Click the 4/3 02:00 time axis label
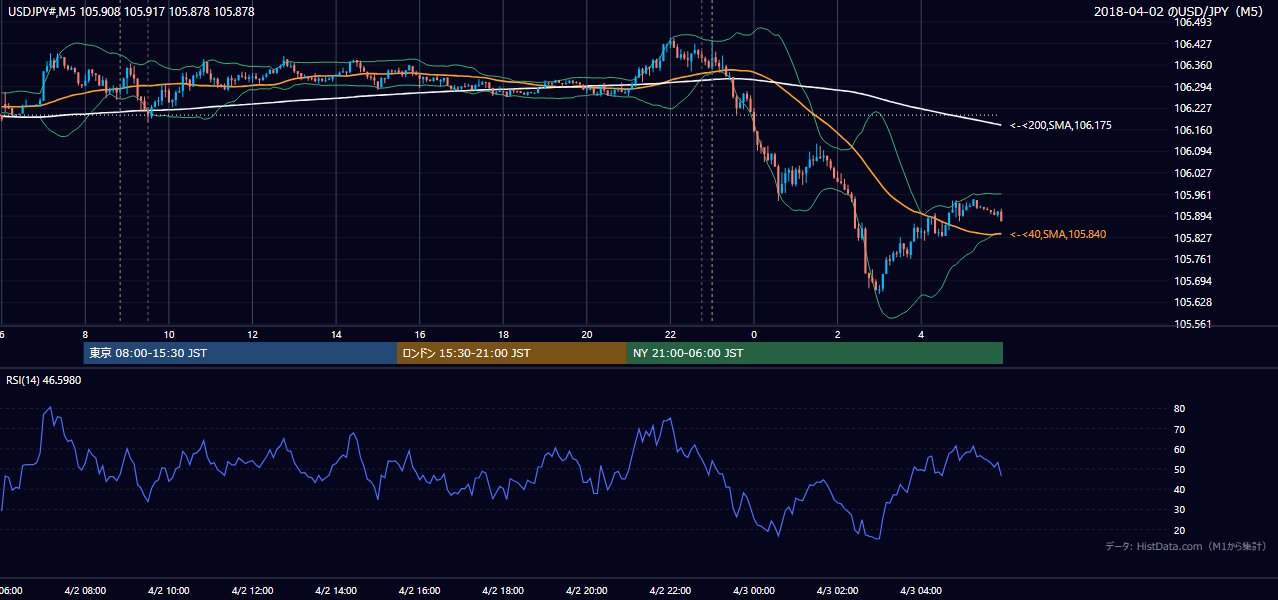Image resolution: width=1278 pixels, height=600 pixels. point(838,591)
